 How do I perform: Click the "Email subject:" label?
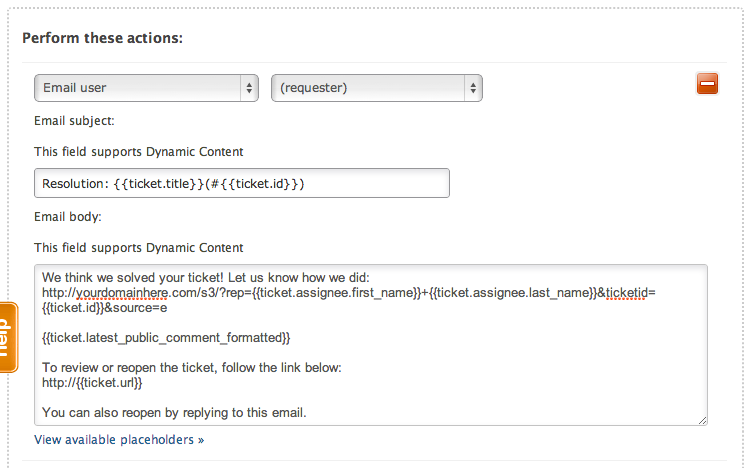[75, 121]
